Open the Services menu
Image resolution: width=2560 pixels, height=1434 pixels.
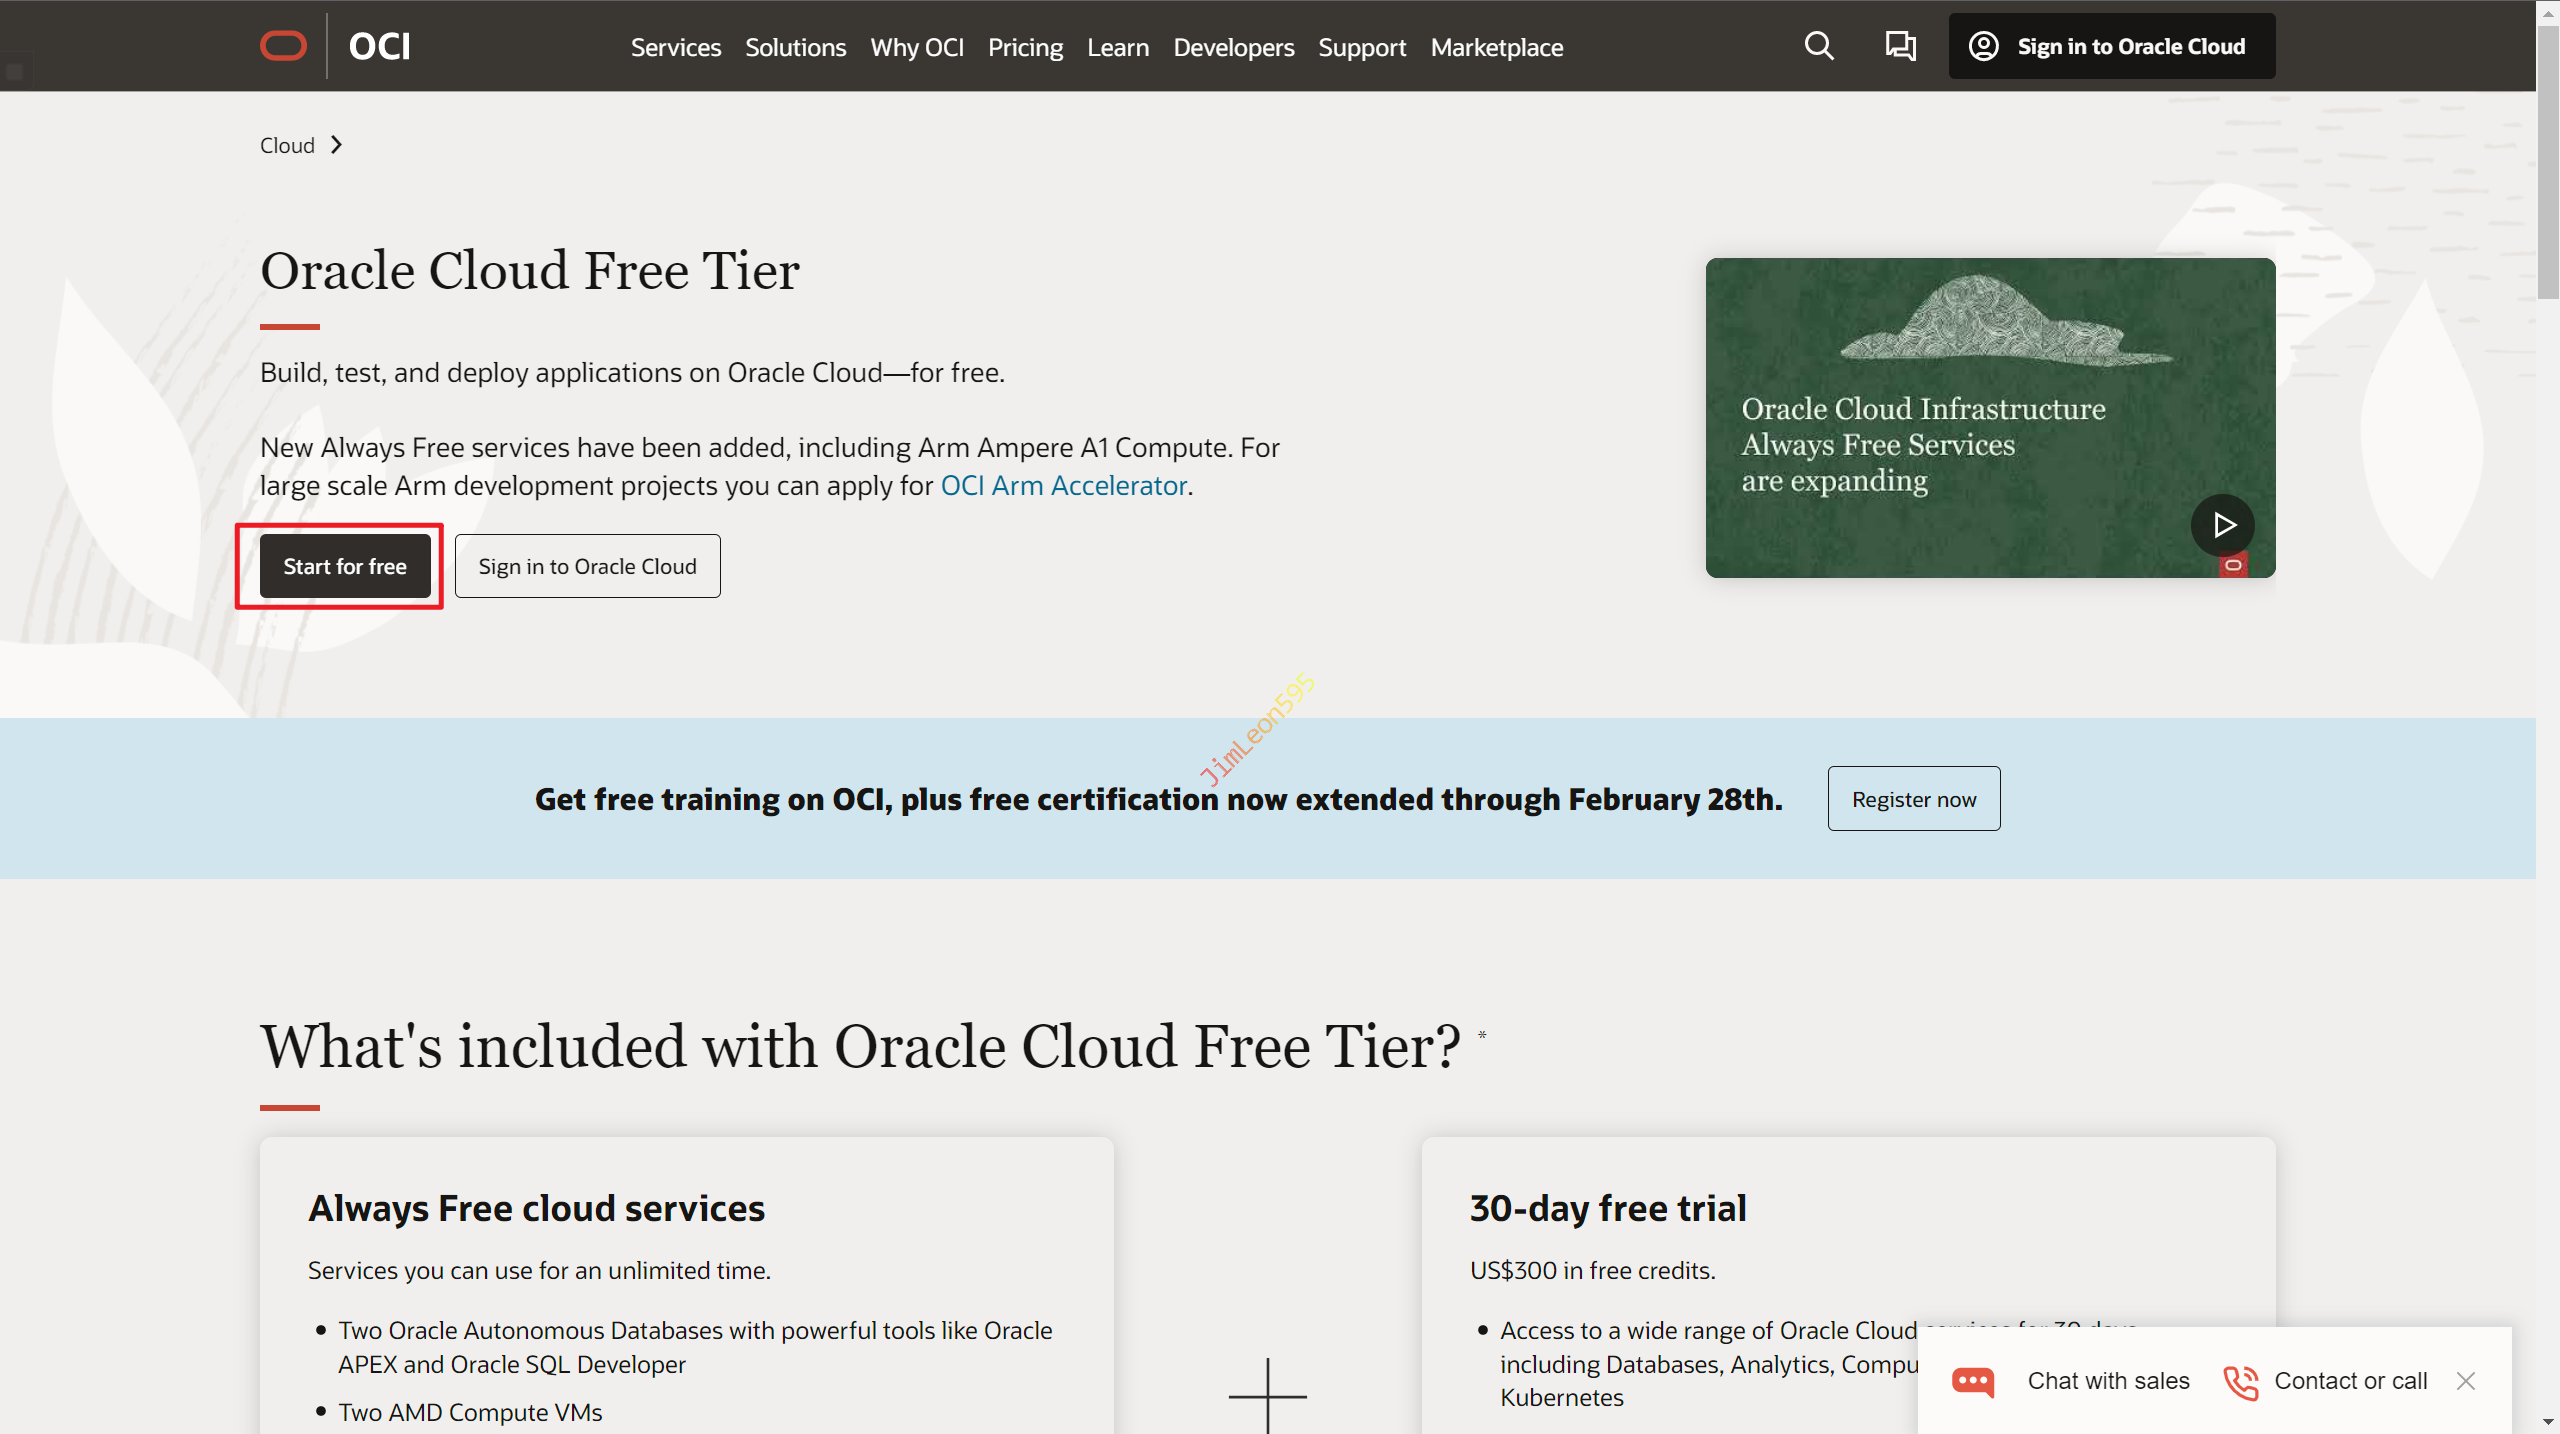(675, 47)
